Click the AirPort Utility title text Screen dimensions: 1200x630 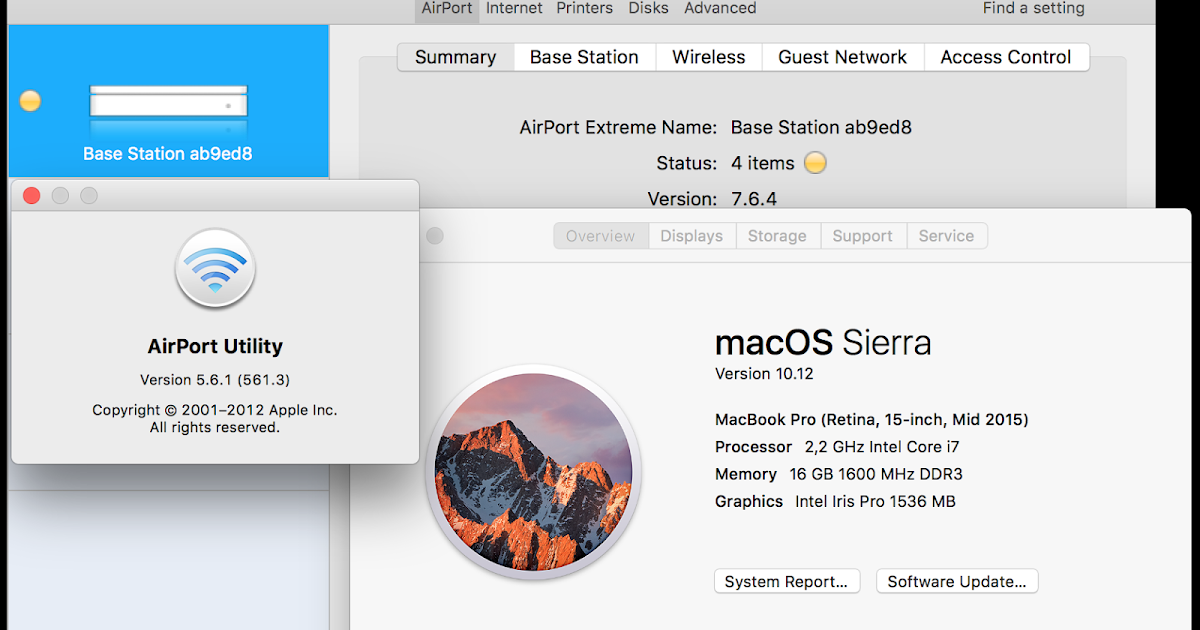(x=215, y=347)
